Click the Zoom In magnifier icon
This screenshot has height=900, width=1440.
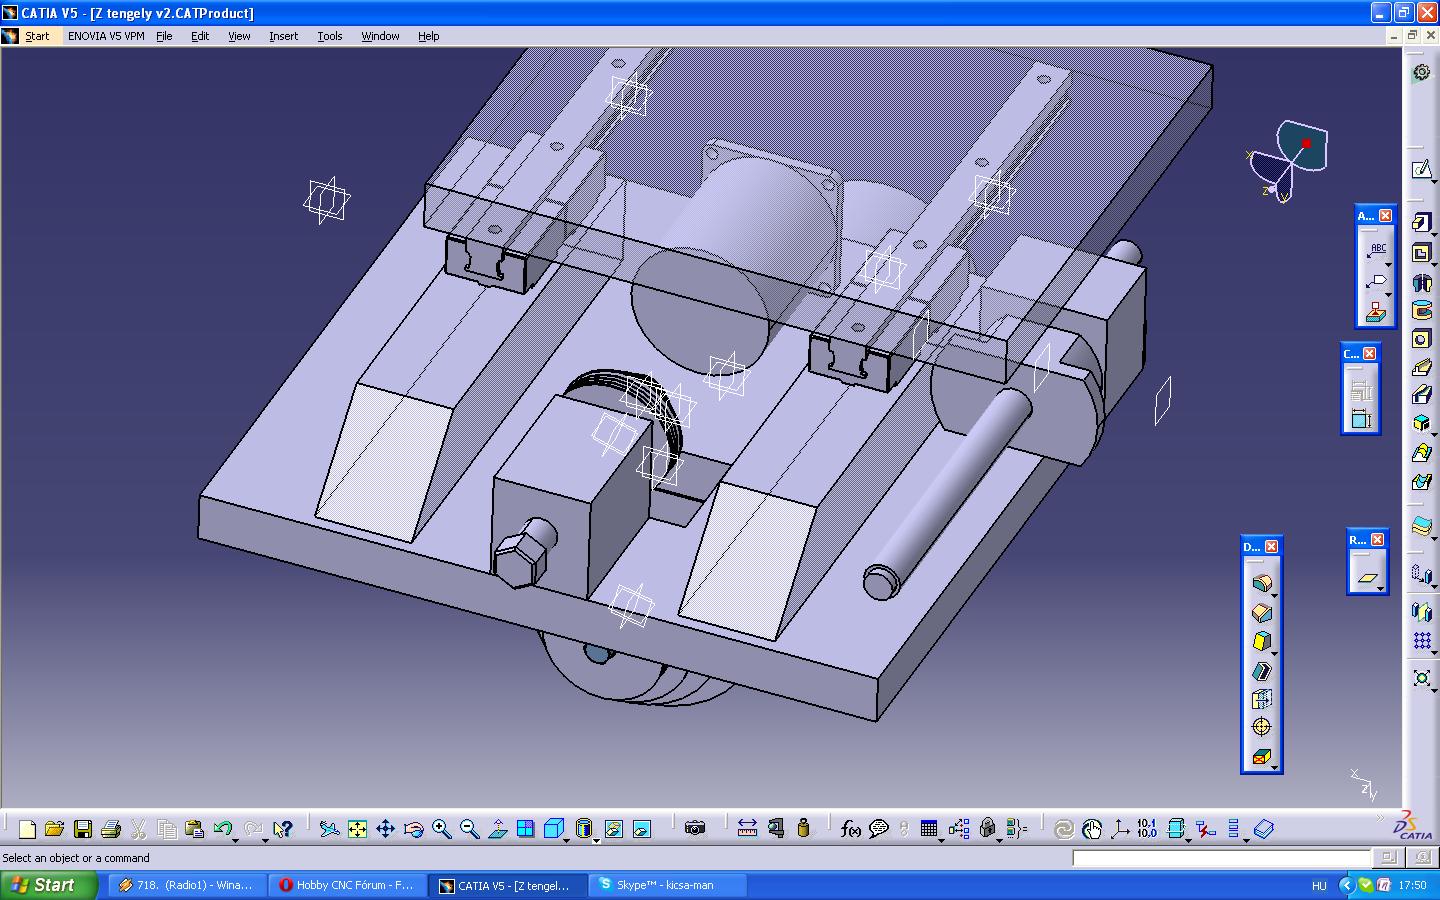(x=441, y=829)
